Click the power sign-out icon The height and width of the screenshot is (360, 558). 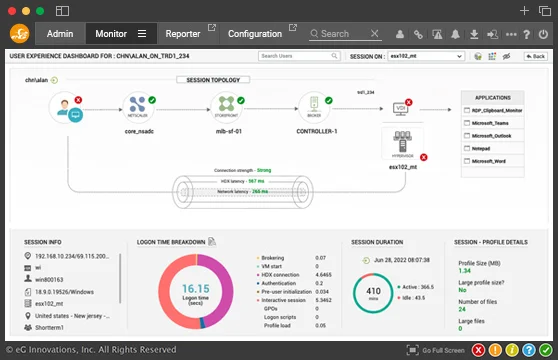tap(543, 34)
